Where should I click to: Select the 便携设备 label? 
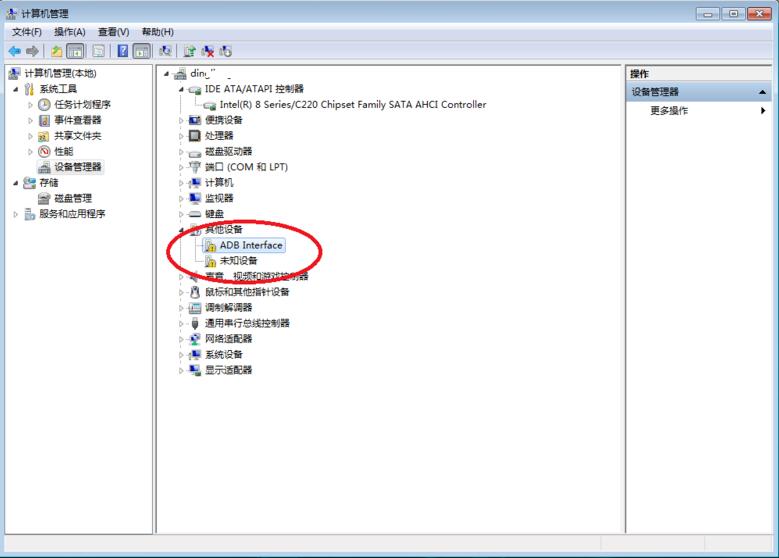(224, 120)
